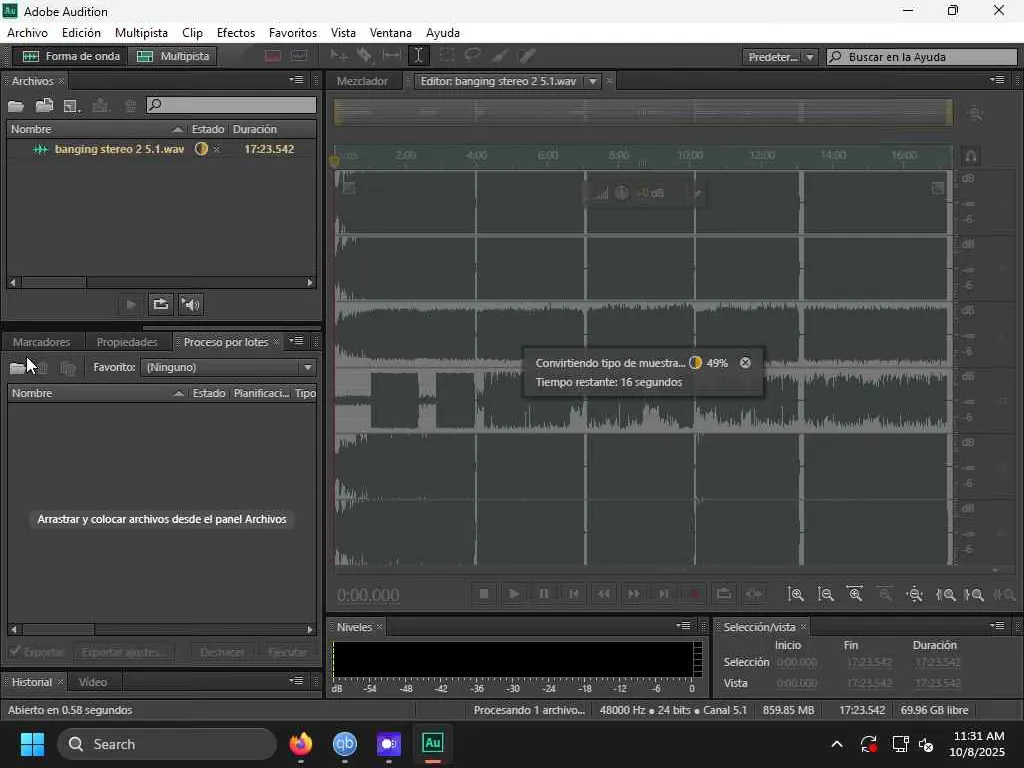Screen dimensions: 1024x768
Task: Open editor panel options menu
Action: coord(997,80)
